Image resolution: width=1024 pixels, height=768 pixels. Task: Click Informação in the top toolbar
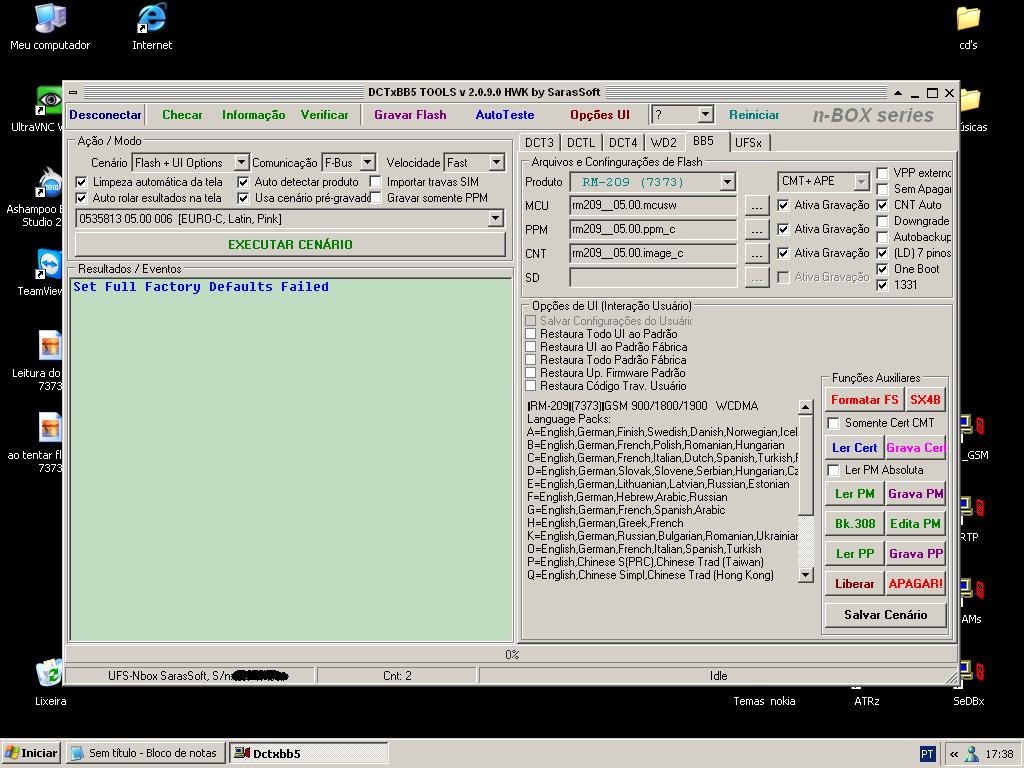(x=253, y=115)
